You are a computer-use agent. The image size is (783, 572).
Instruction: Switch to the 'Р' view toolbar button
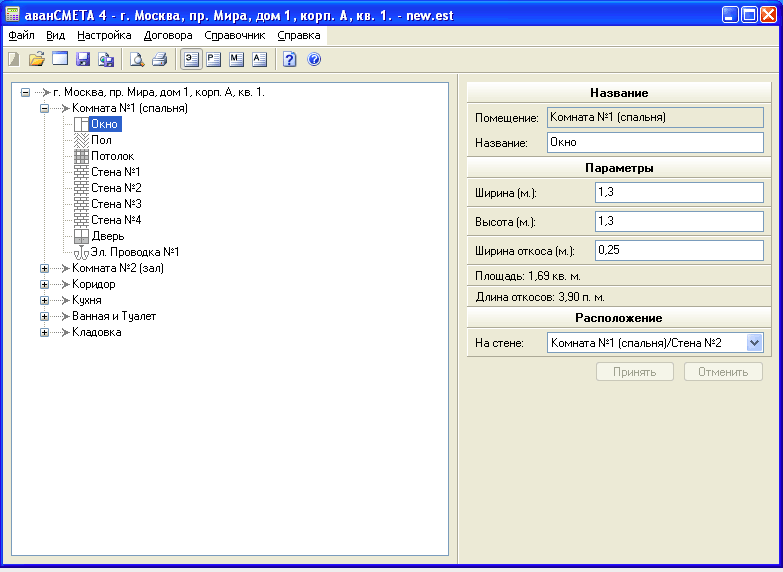(x=213, y=60)
